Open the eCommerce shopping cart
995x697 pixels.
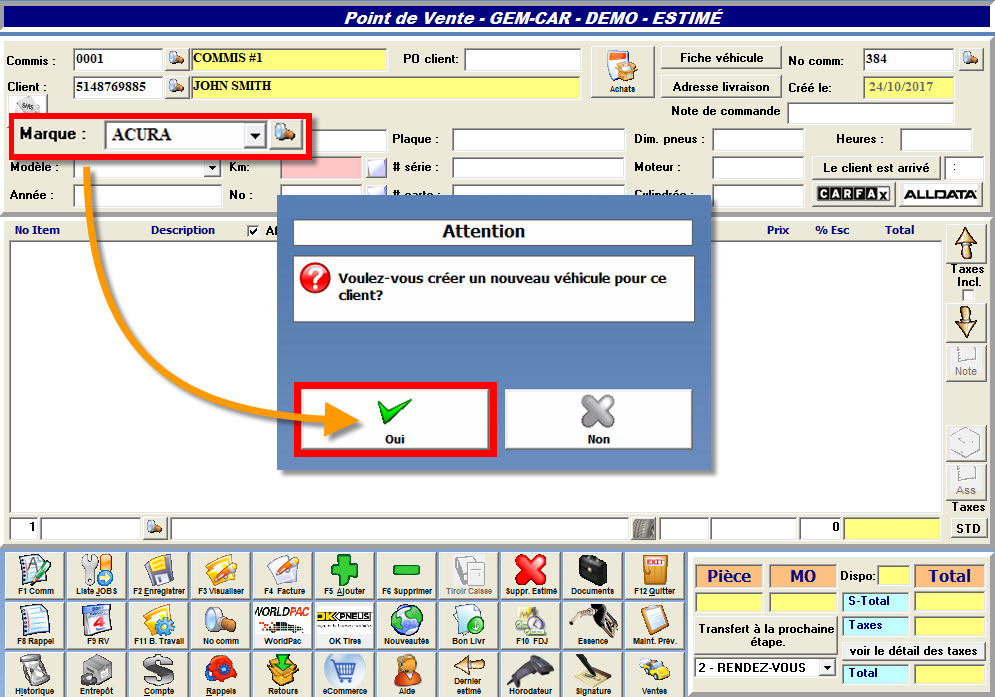345,674
